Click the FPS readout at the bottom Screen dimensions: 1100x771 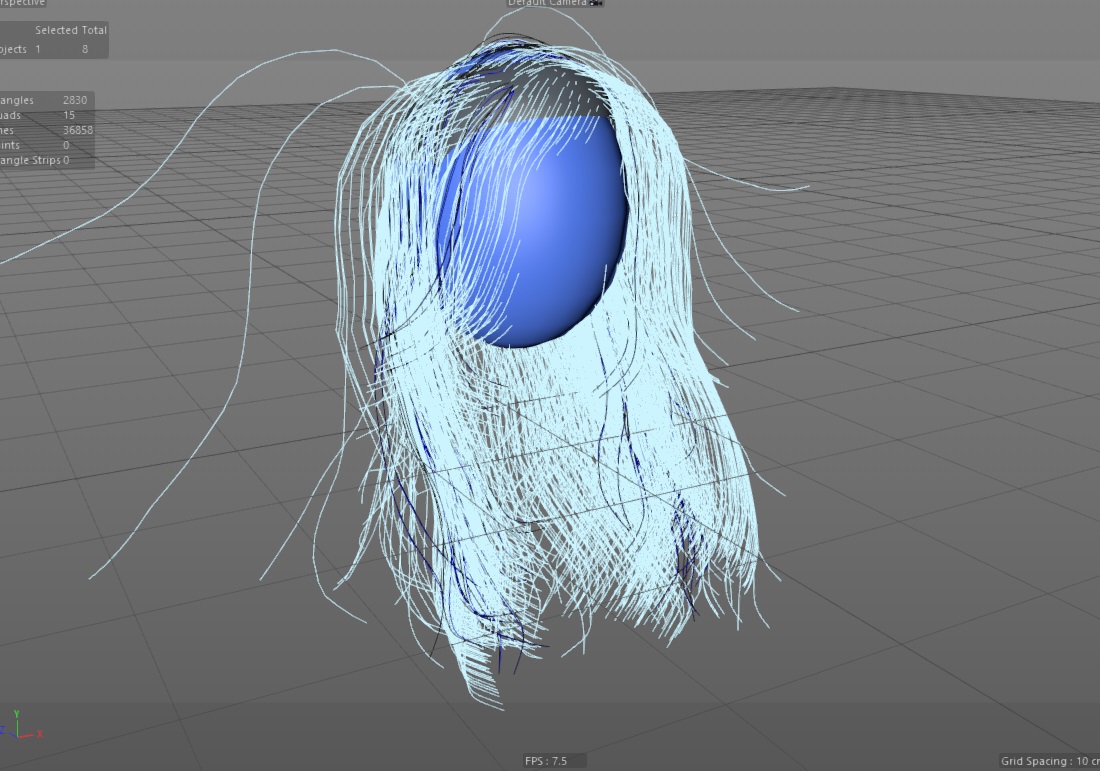(546, 761)
